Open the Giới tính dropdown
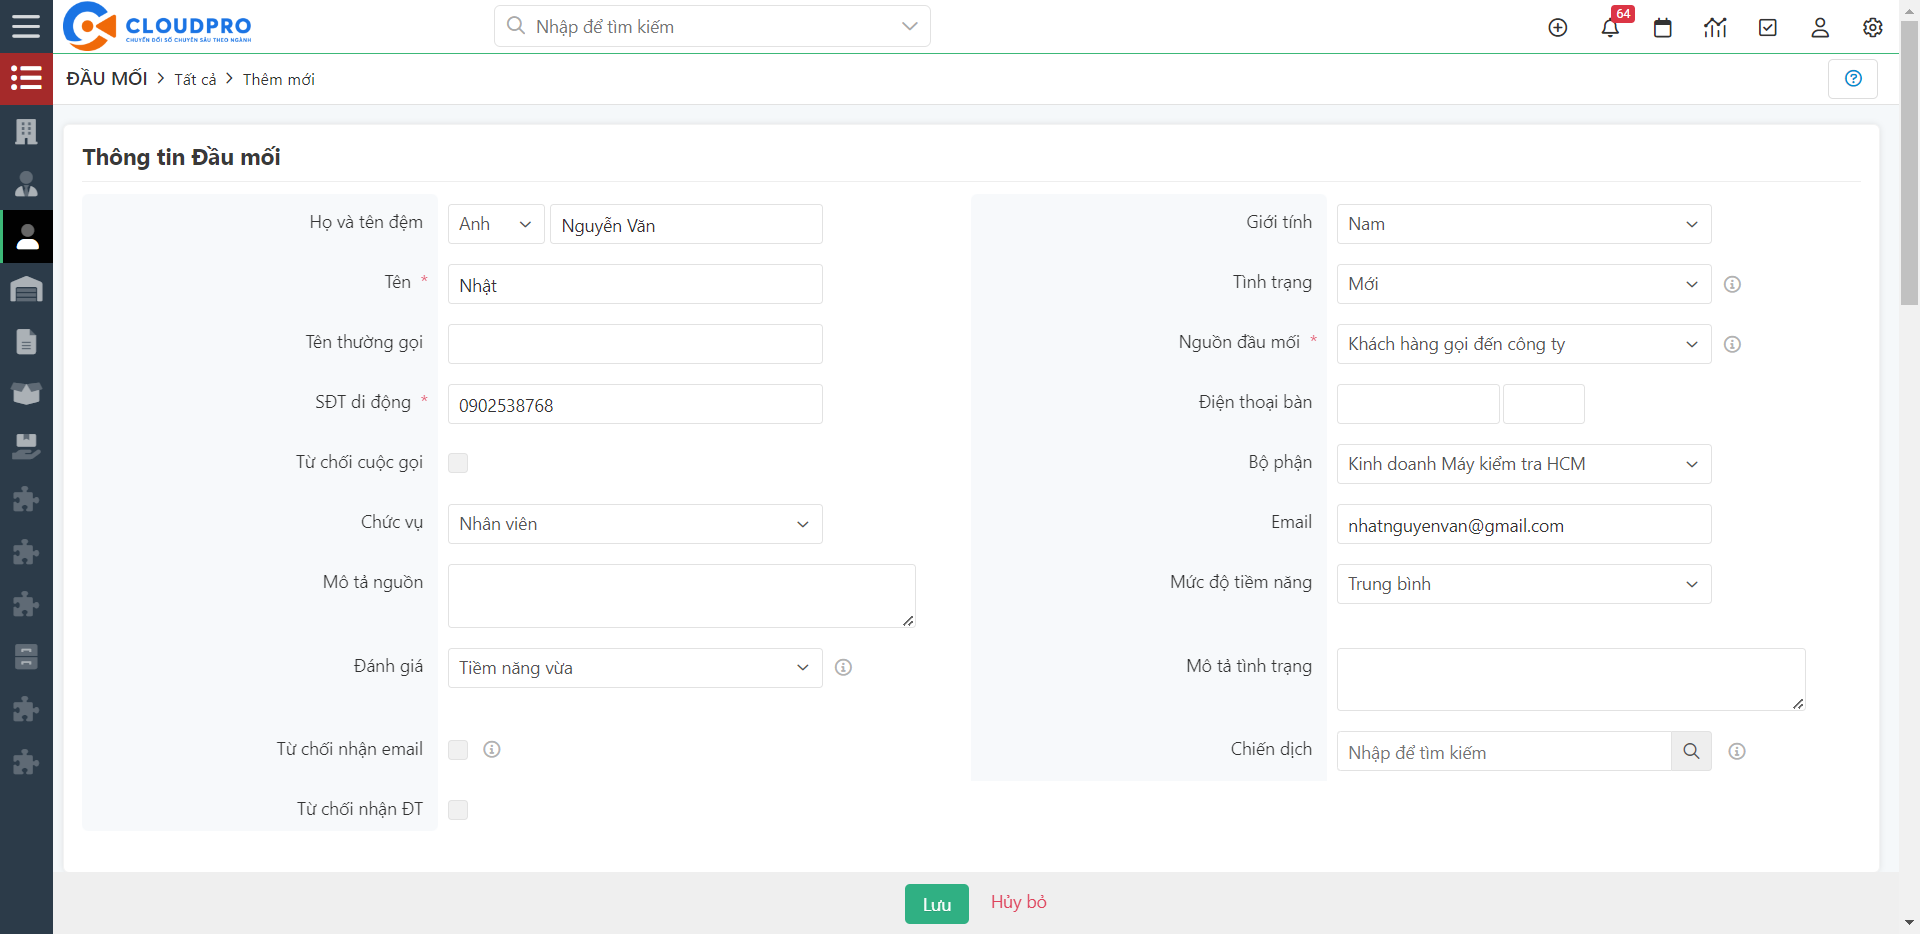 pos(1524,224)
